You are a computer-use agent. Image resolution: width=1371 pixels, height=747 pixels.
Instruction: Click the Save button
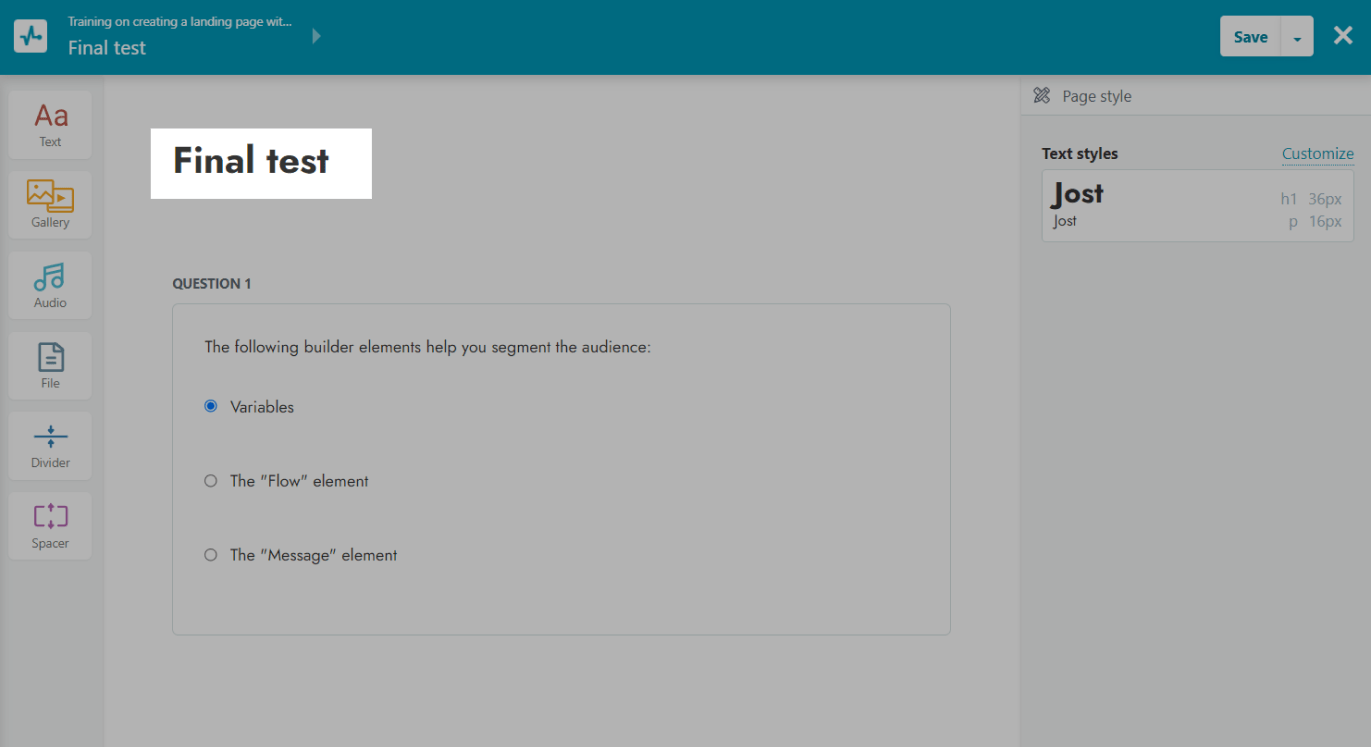(1250, 37)
